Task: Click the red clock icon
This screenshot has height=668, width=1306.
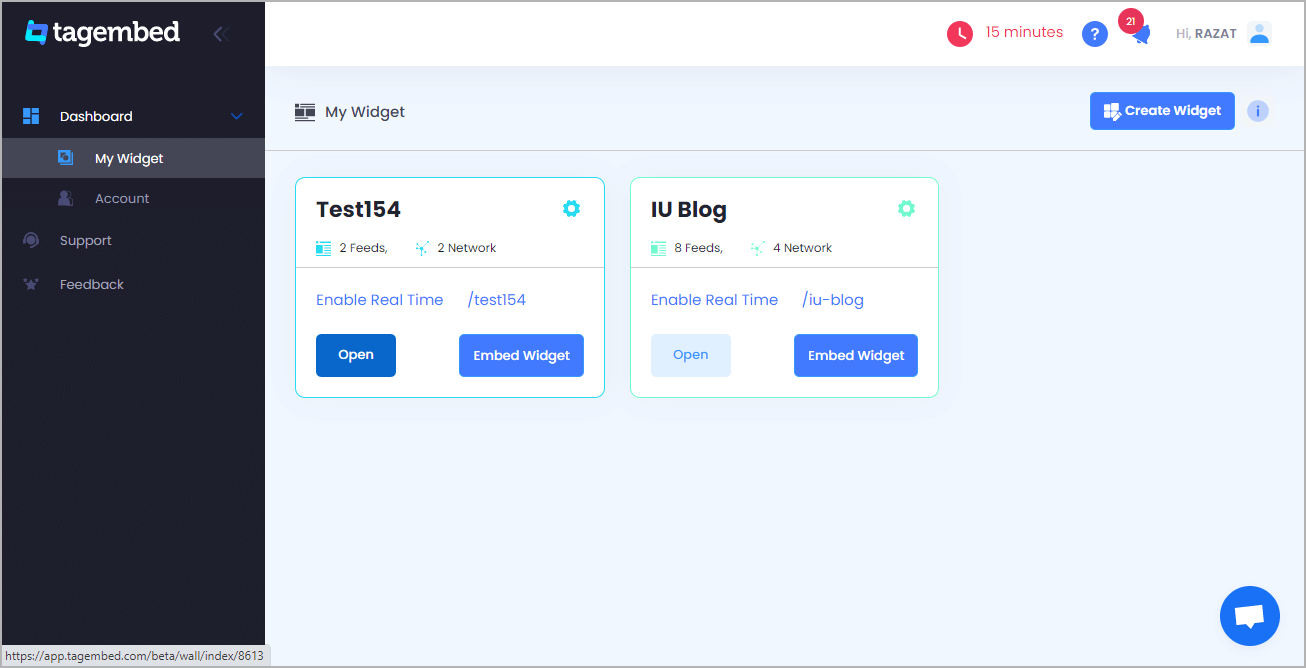Action: (960, 34)
